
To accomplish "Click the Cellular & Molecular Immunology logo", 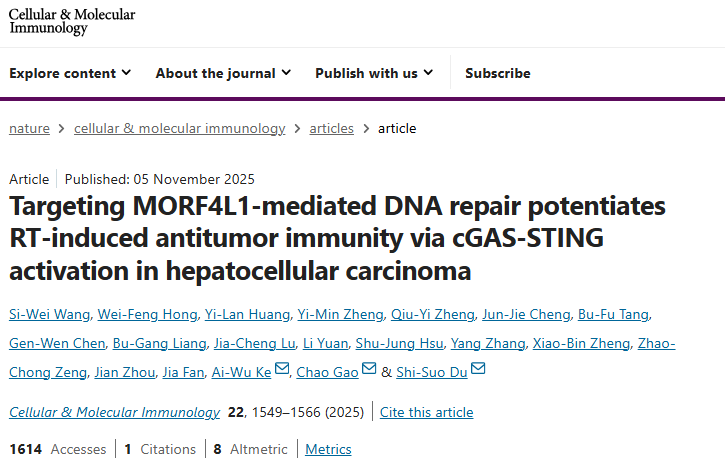I will click(72, 21).
